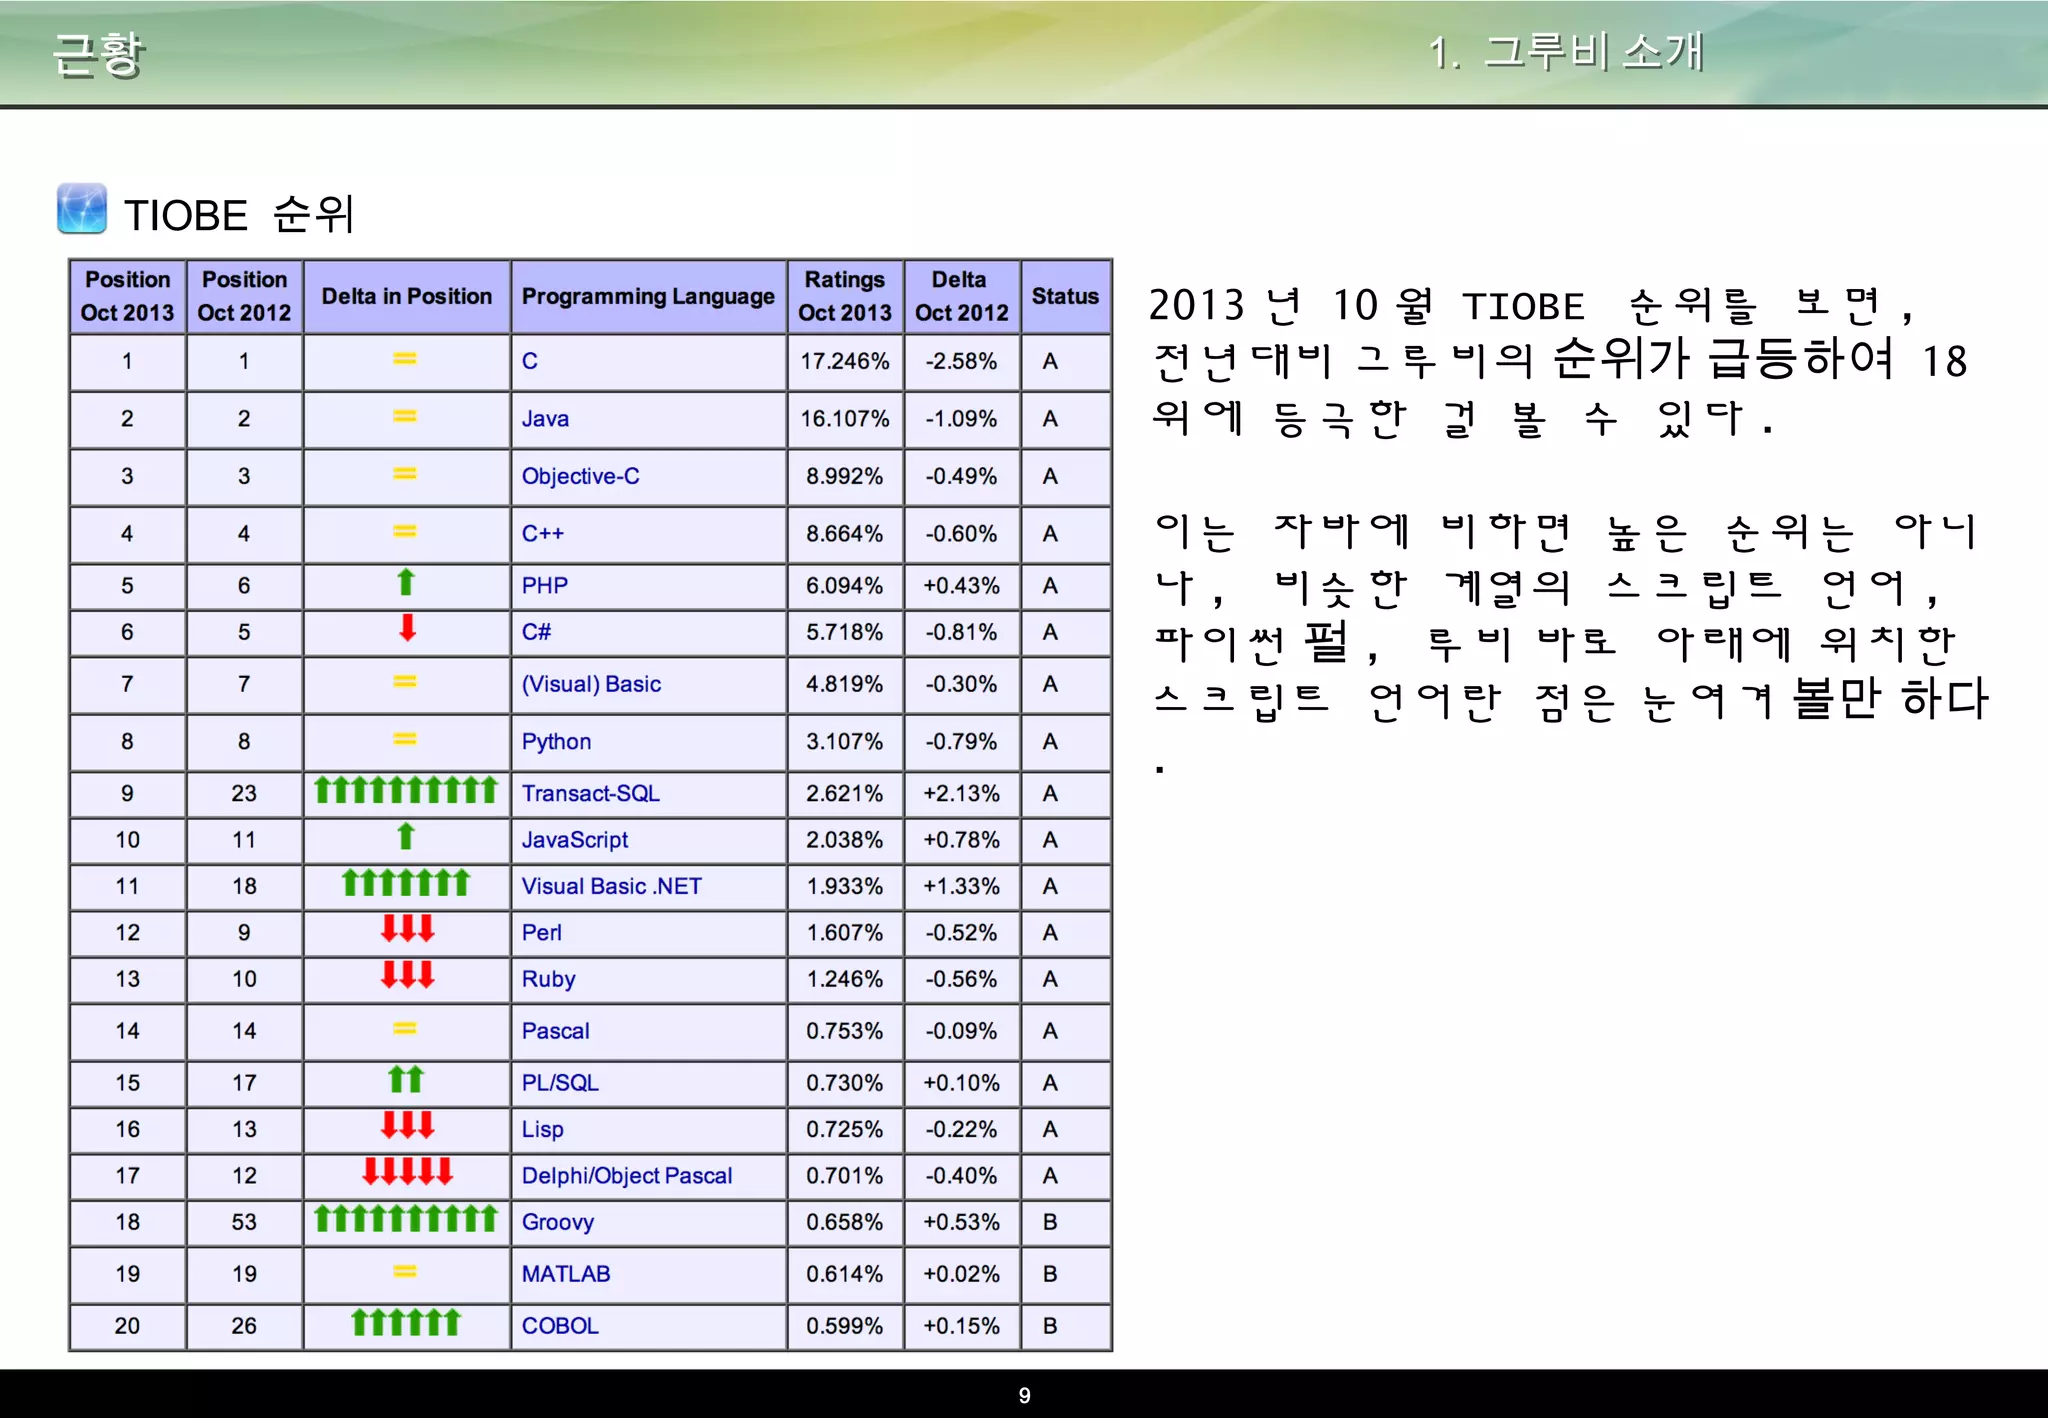Click the red down arrow in C# row

407,628
